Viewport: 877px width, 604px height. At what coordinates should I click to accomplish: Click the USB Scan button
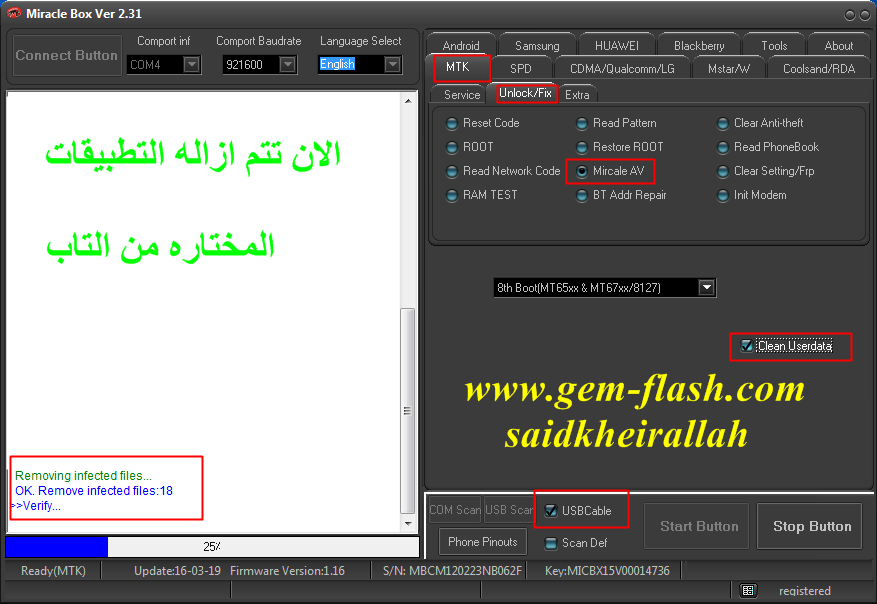[x=509, y=510]
